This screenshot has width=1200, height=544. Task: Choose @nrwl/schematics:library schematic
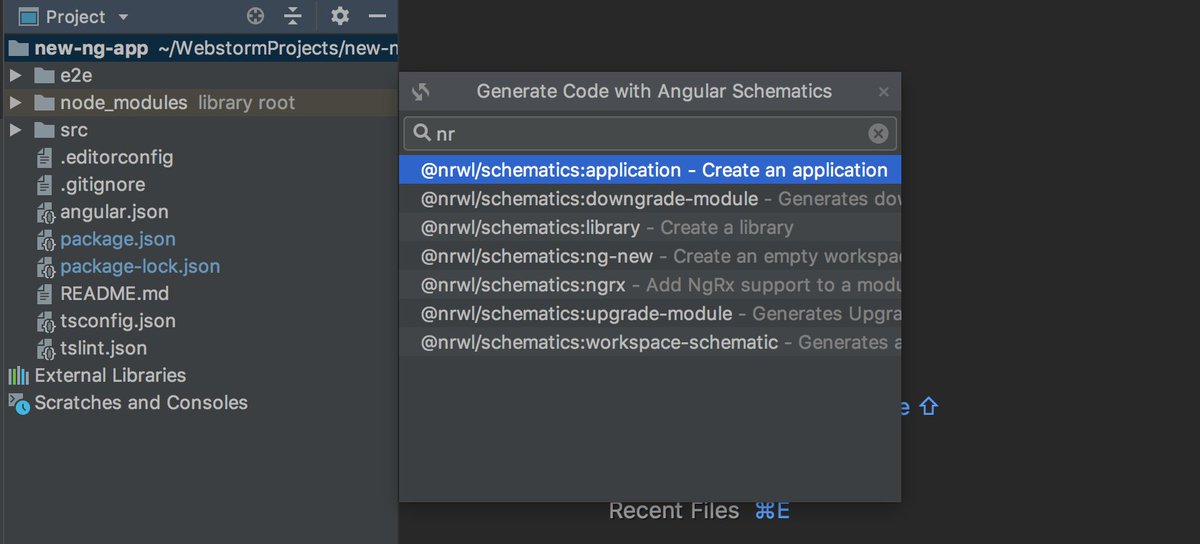650,227
